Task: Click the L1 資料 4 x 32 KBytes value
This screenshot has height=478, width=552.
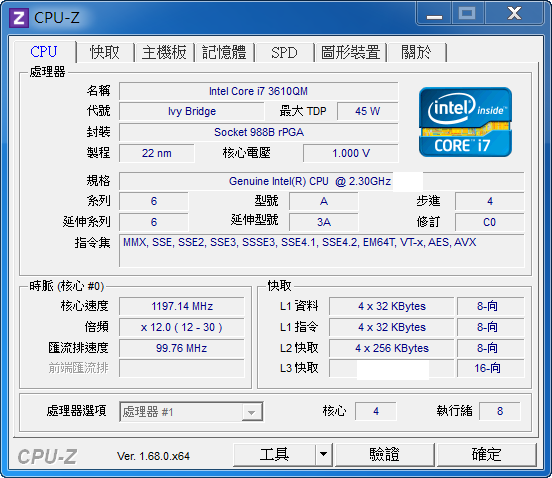Action: point(391,306)
